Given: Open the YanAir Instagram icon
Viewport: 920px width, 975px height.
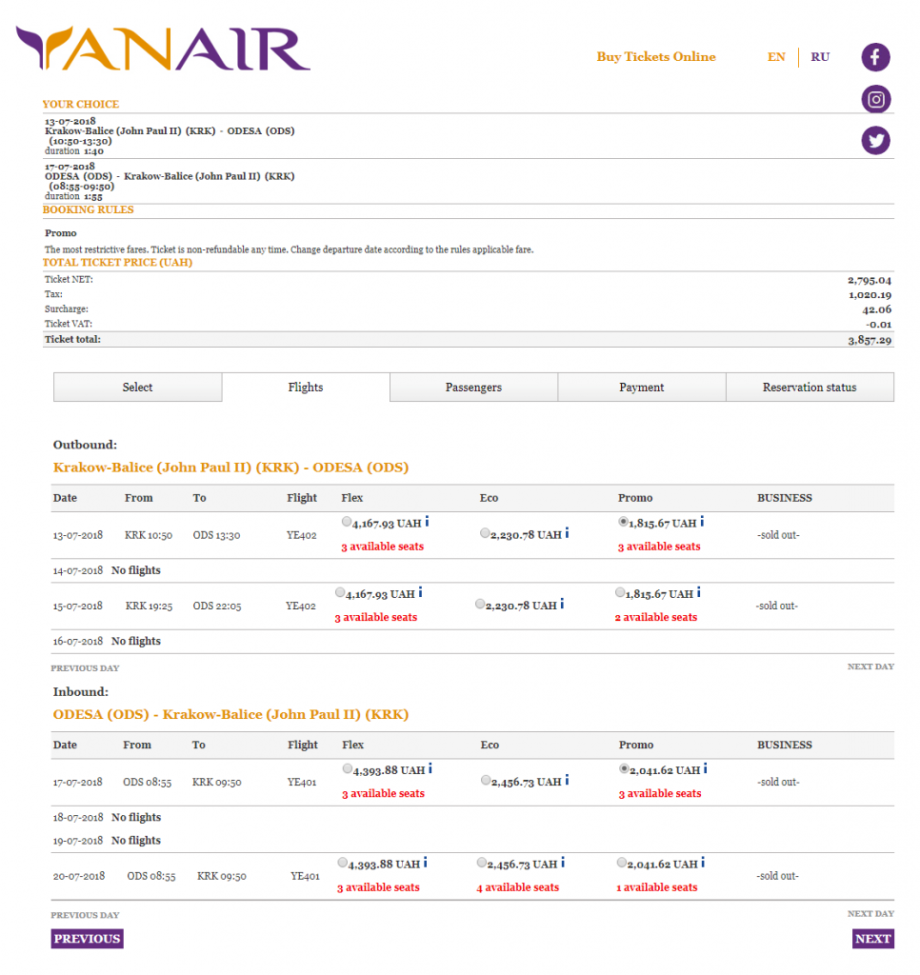Looking at the screenshot, I should pyautogui.click(x=875, y=99).
